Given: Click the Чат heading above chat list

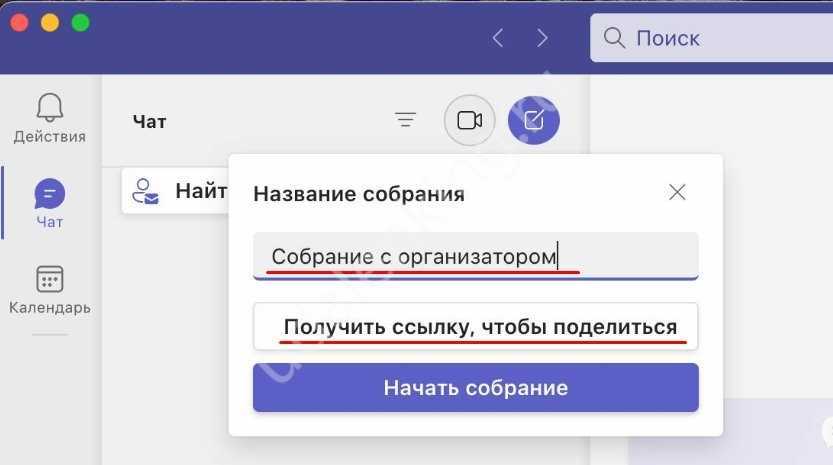Looking at the screenshot, I should (149, 121).
